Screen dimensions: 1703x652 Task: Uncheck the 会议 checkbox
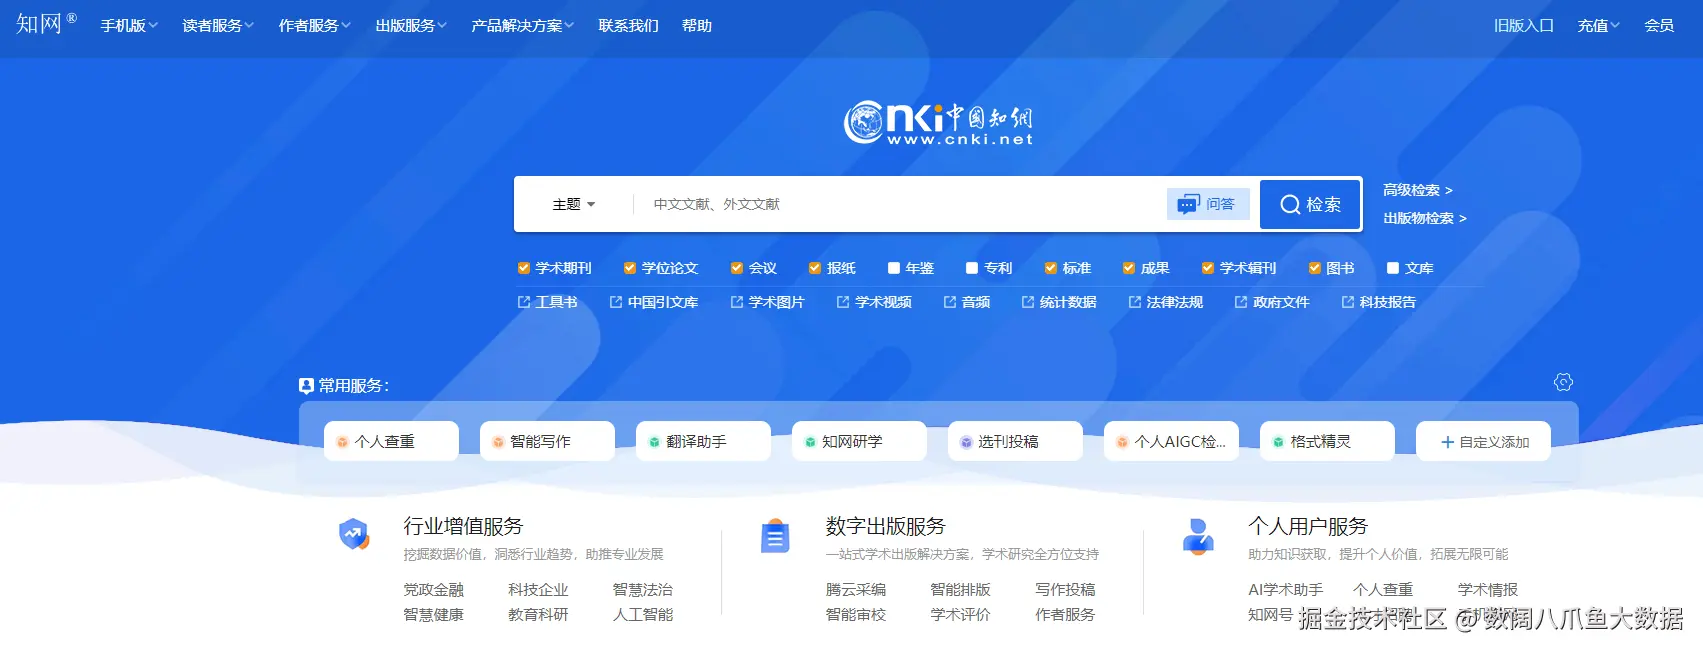tap(737, 268)
